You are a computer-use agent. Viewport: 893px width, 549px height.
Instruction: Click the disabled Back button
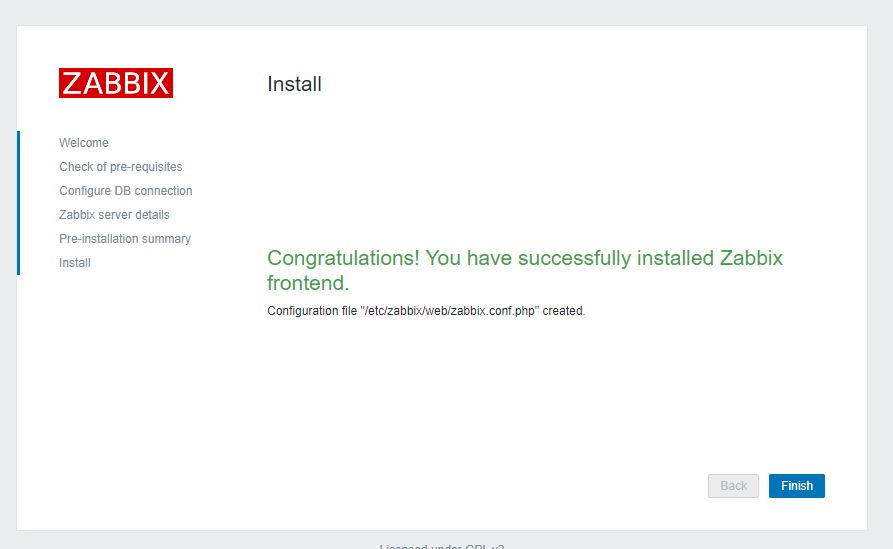pos(733,486)
